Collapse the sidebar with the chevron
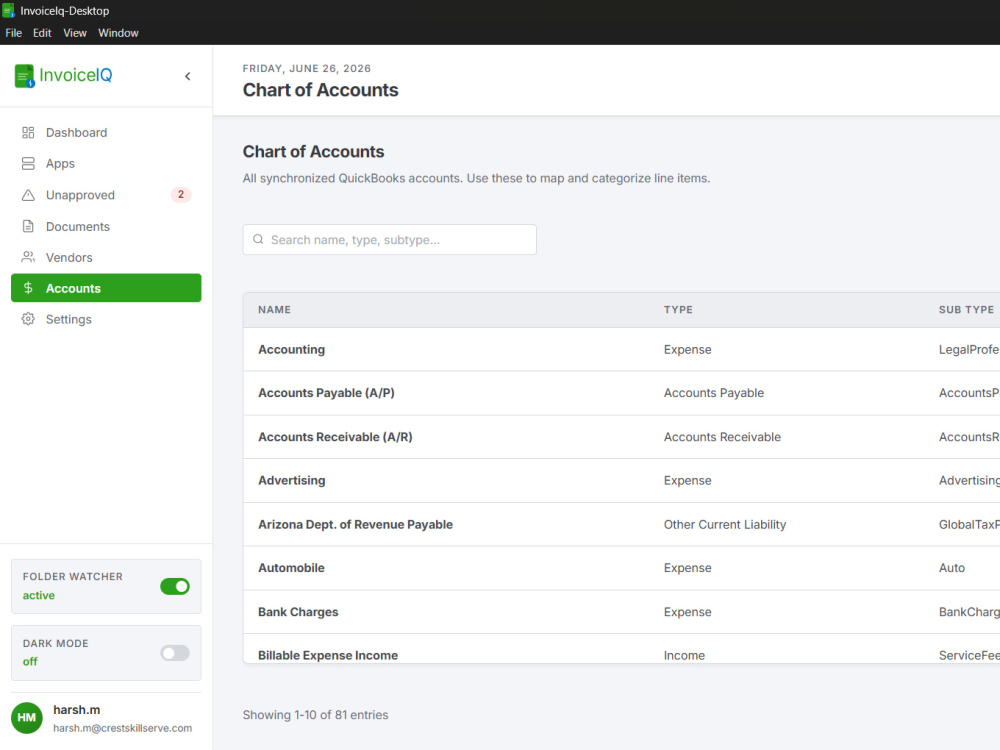Screen dimensions: 1000x750 point(188,76)
